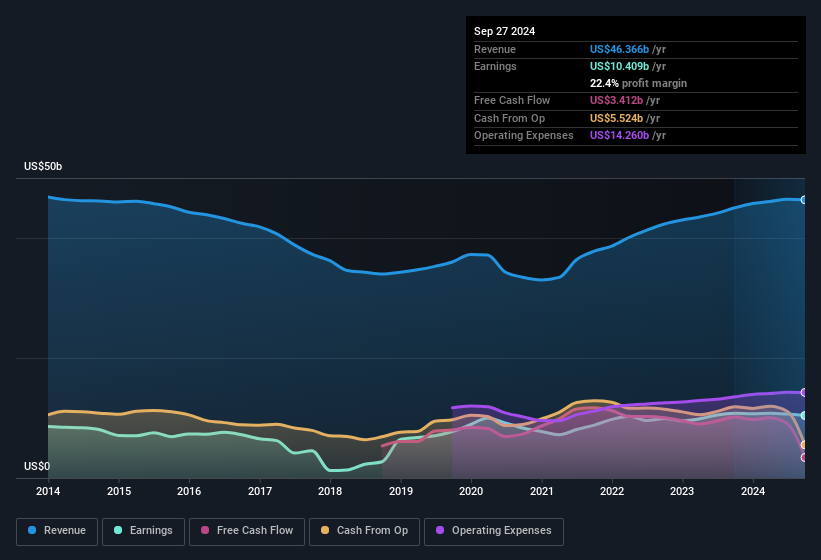Screen dimensions: 821x560
Task: Click the Revenue line endpoint marker
Action: [804, 200]
